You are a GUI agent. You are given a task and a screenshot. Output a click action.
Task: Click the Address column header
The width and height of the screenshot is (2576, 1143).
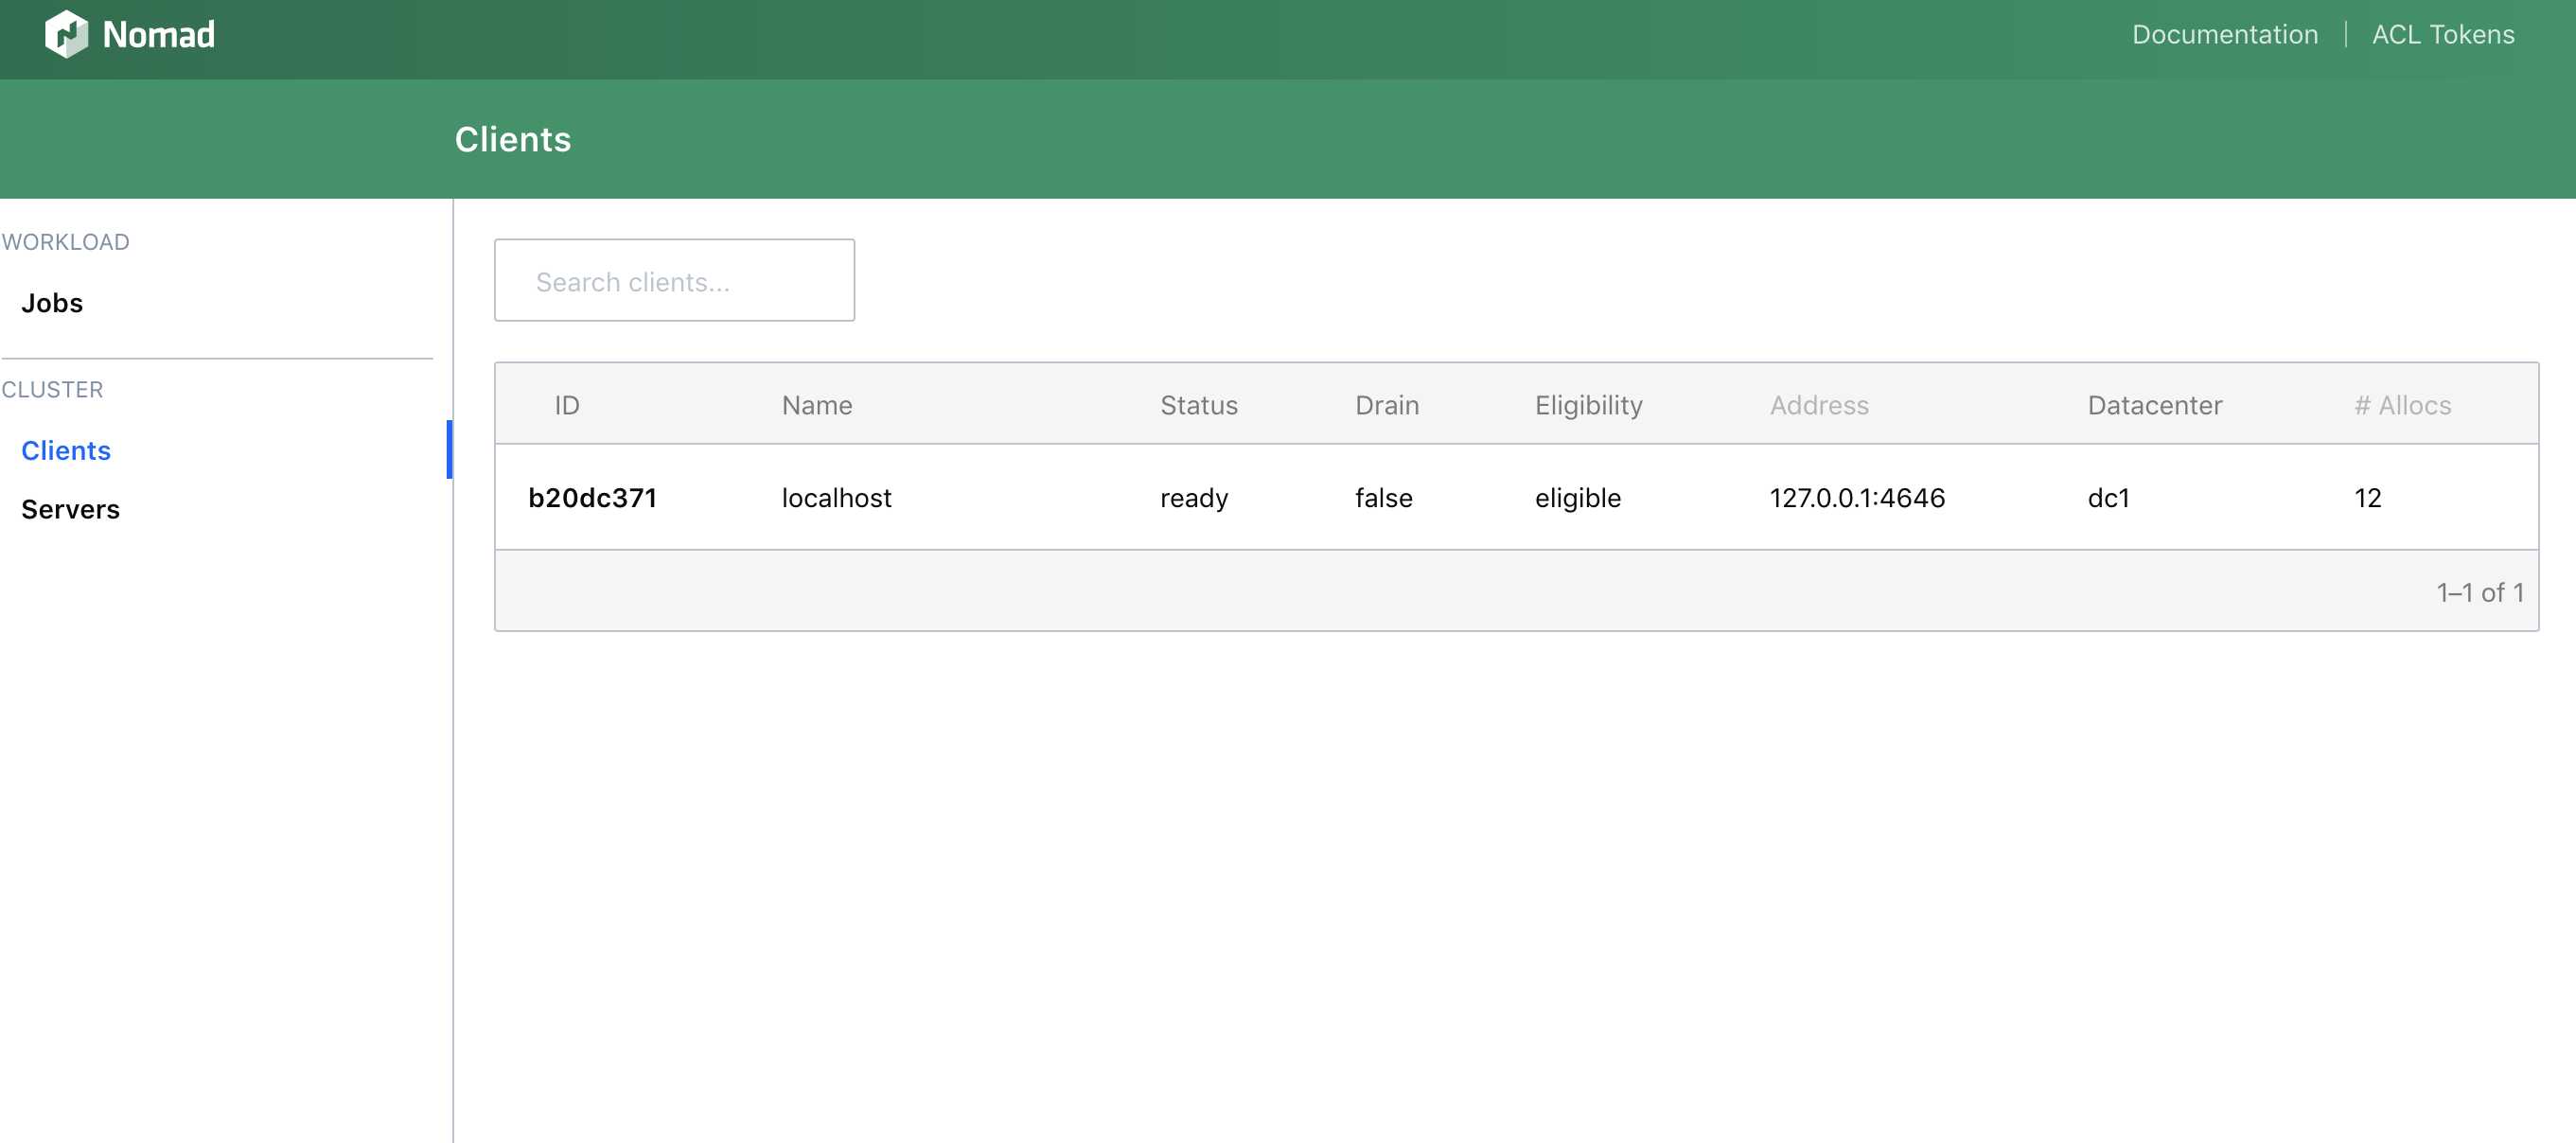coord(1818,405)
